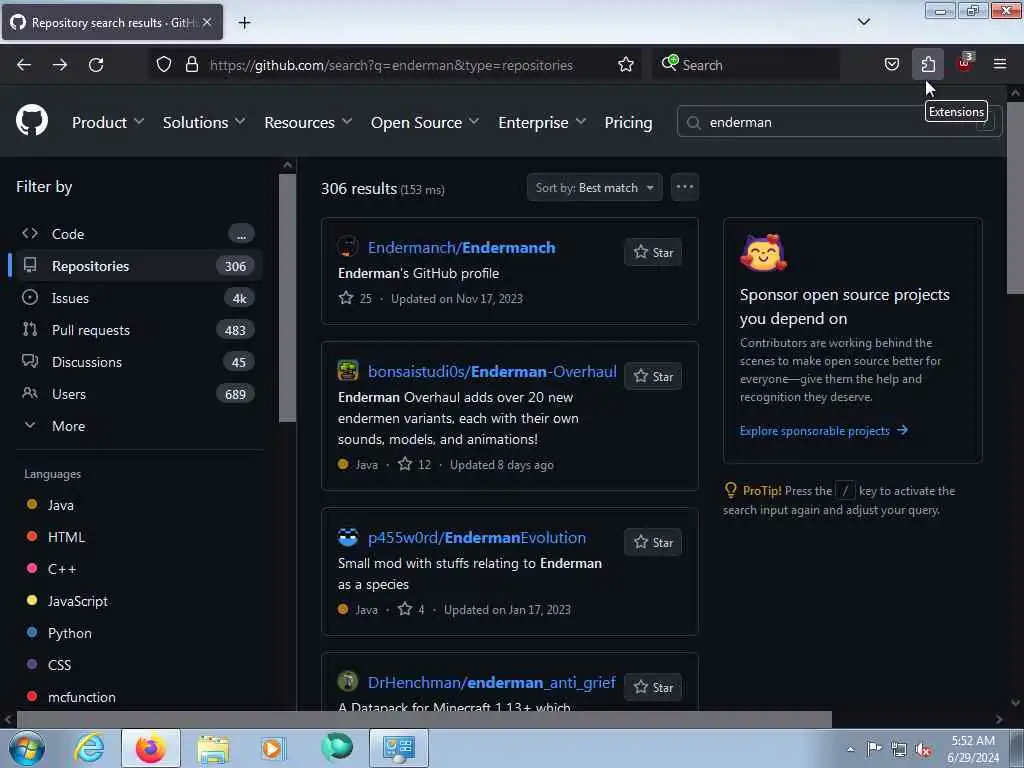1024x768 pixels.
Task: Click the sidebar vertical scrollbar
Action: pos(287,297)
